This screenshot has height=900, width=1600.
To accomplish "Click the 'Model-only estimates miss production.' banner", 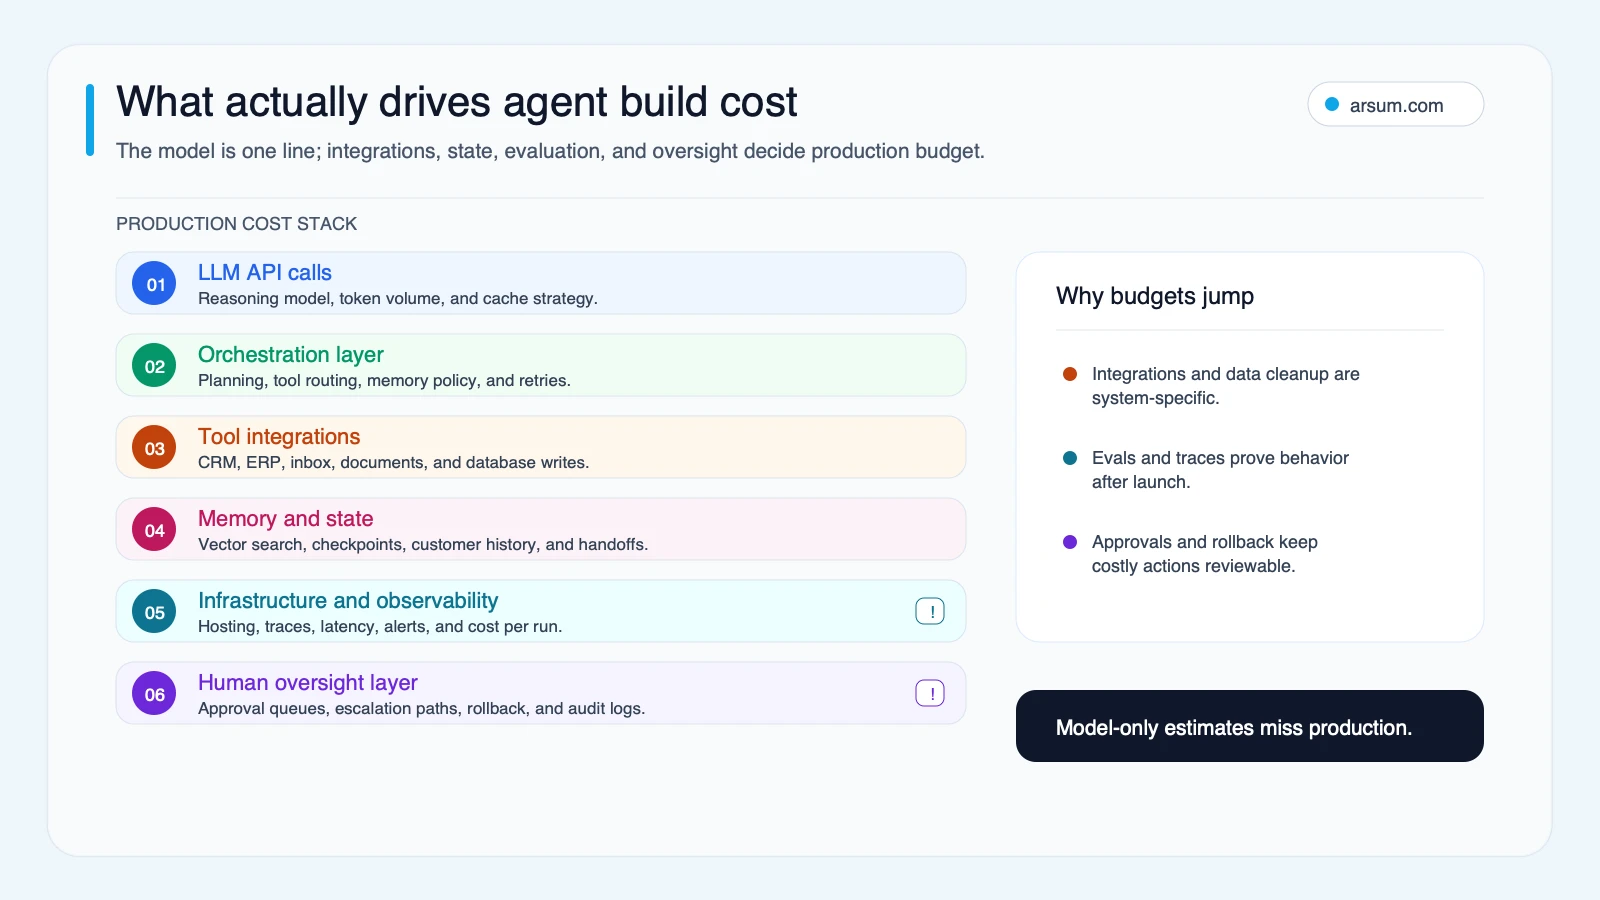I will (1250, 726).
